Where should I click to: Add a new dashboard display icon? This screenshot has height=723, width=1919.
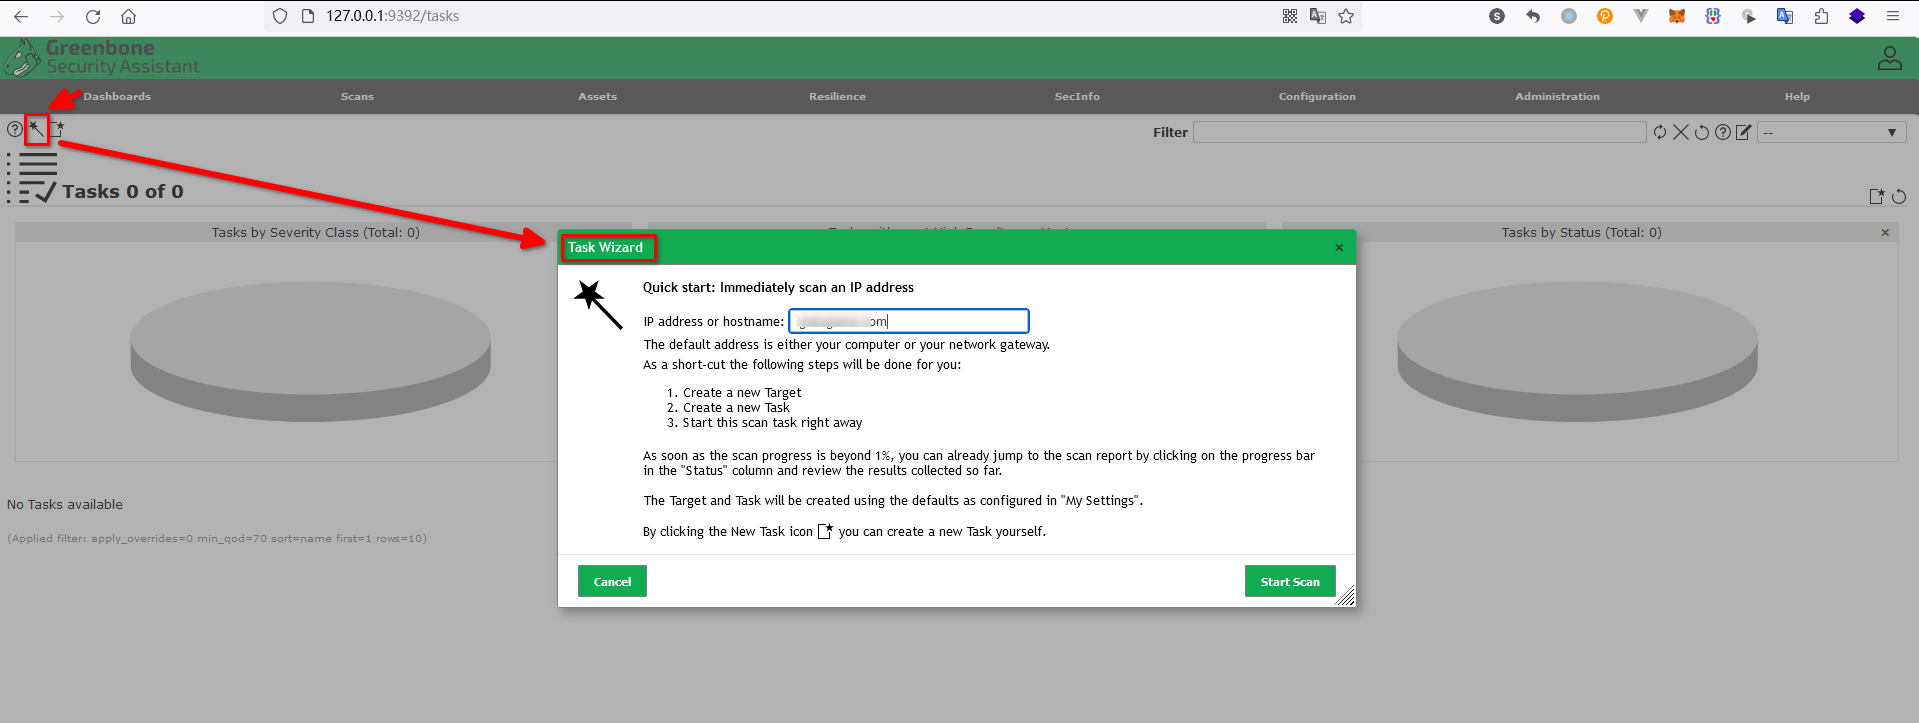[x=1877, y=197]
